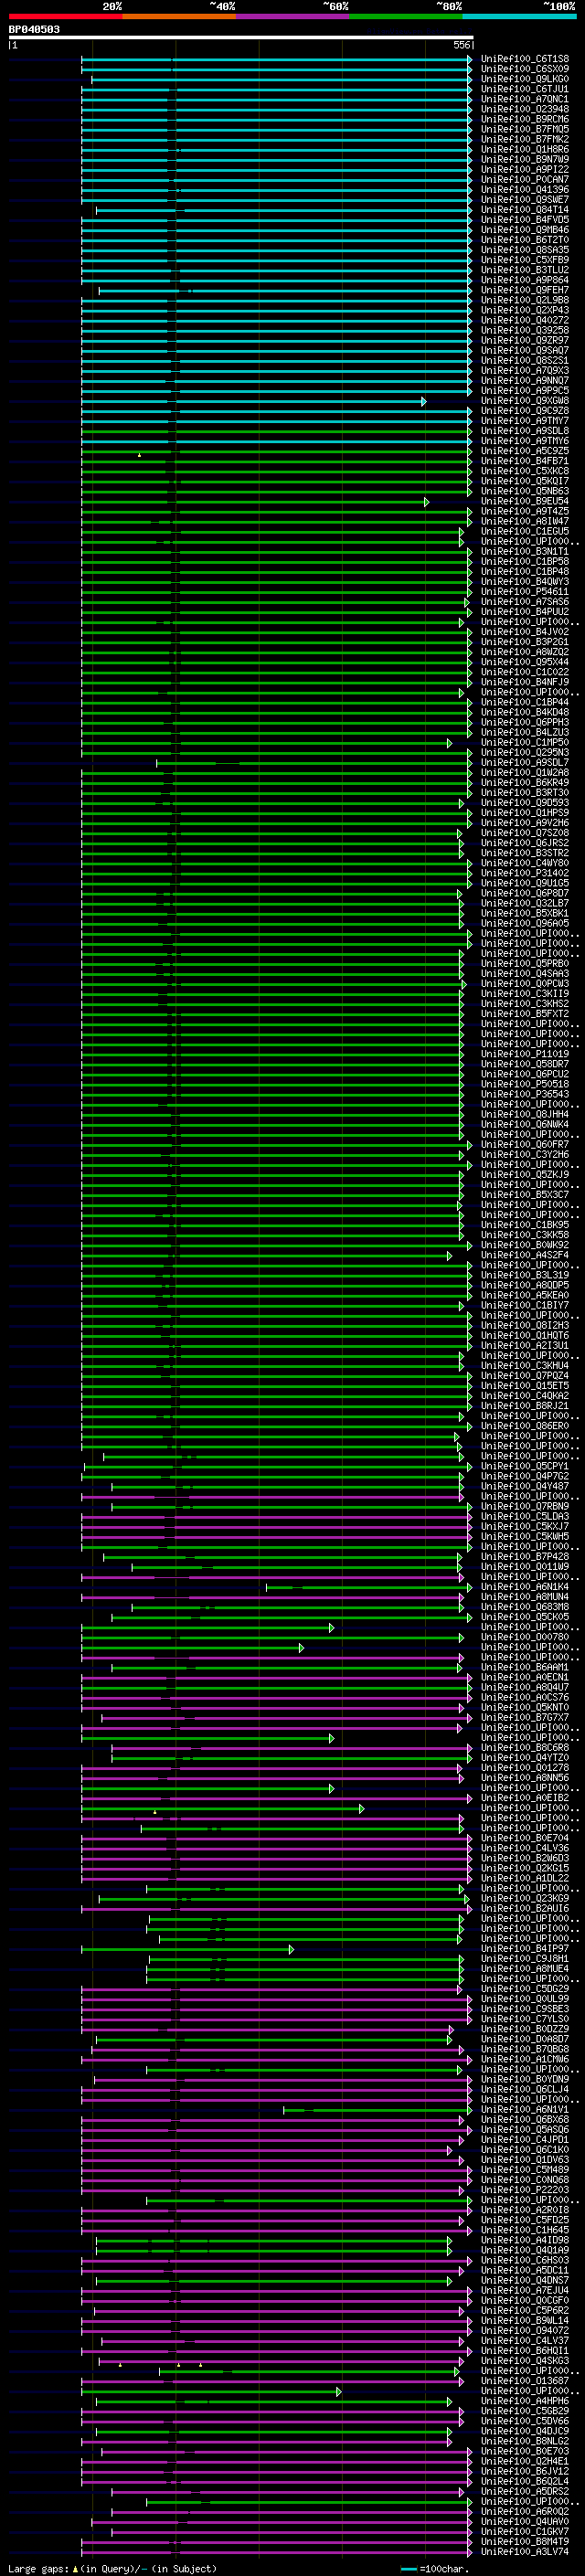
Task: Click the purple ~60% legend segment
Action: tap(293, 16)
